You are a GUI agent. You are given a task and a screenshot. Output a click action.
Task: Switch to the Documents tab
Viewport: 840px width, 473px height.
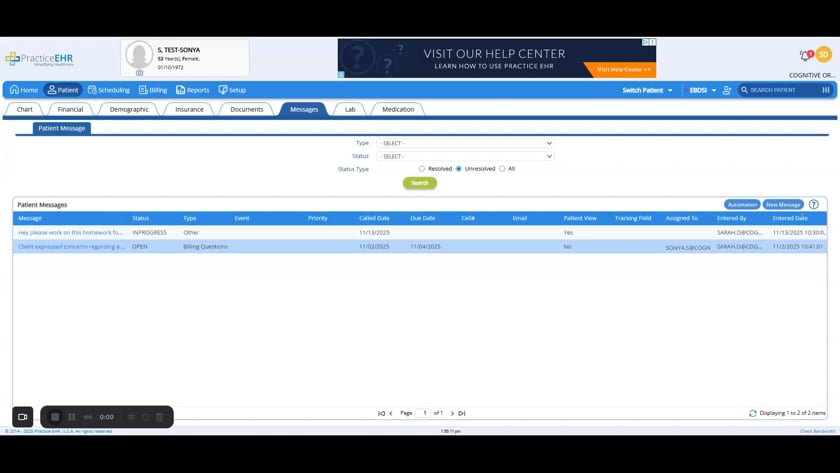(246, 109)
